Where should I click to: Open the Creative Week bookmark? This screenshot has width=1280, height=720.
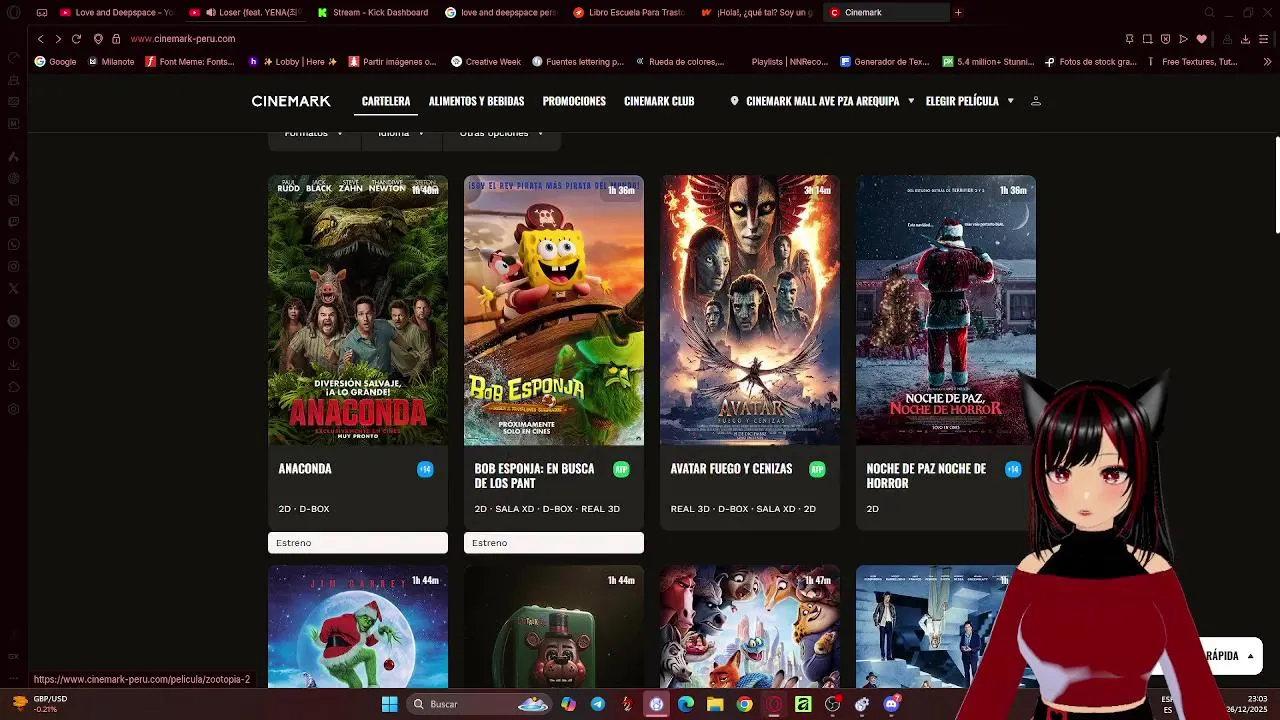click(x=486, y=62)
